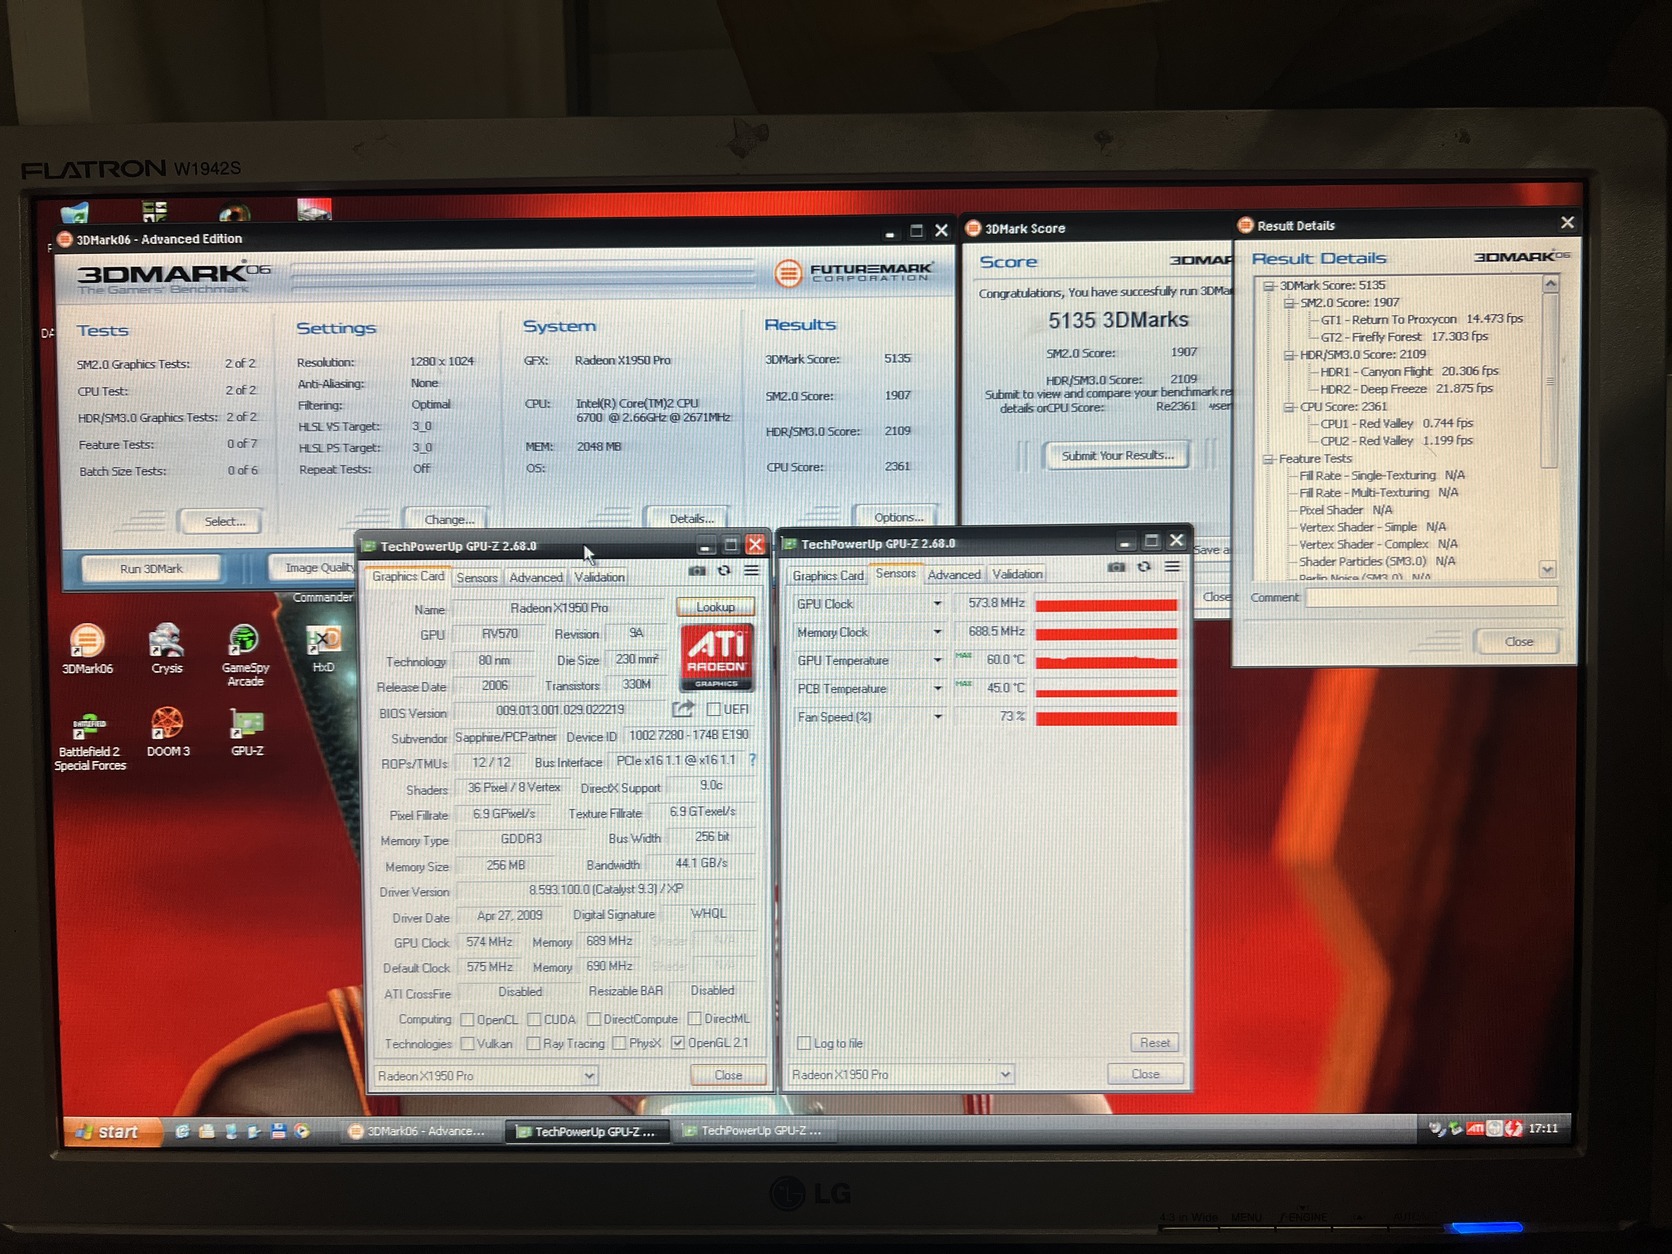This screenshot has width=1672, height=1254.
Task: Switch to Graphics Card tab in GPU-Z Sensors window
Action: click(x=827, y=576)
